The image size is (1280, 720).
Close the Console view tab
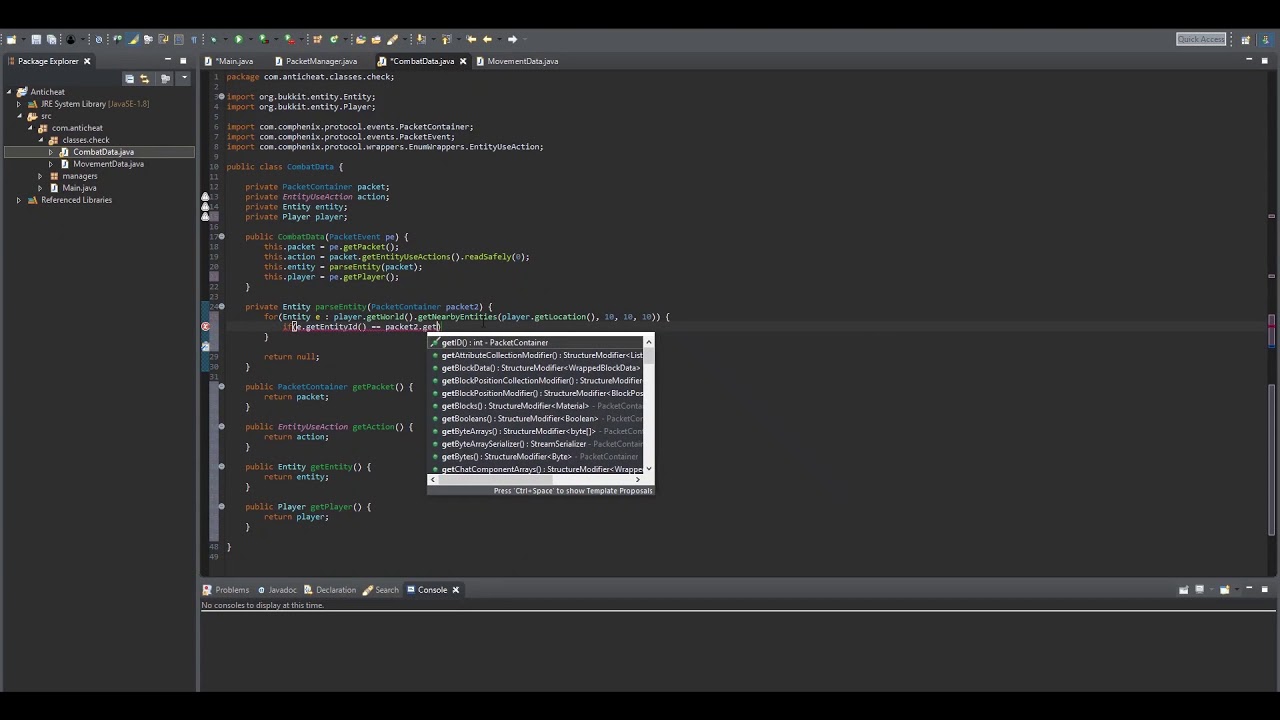455,590
